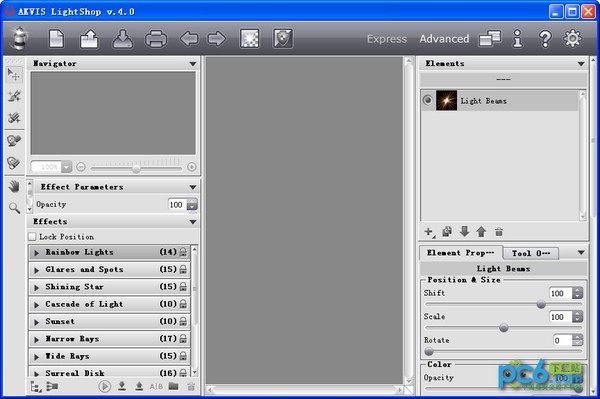The height and width of the screenshot is (399, 600).
Task: Open the program info icon
Action: pos(518,39)
